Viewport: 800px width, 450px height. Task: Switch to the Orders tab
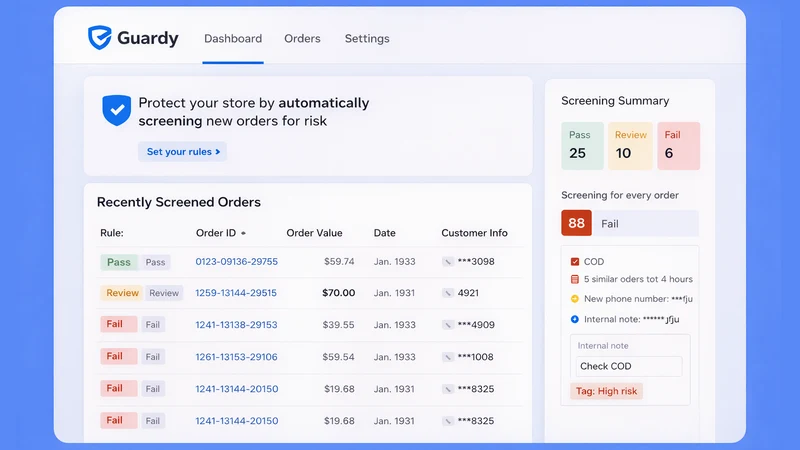302,39
